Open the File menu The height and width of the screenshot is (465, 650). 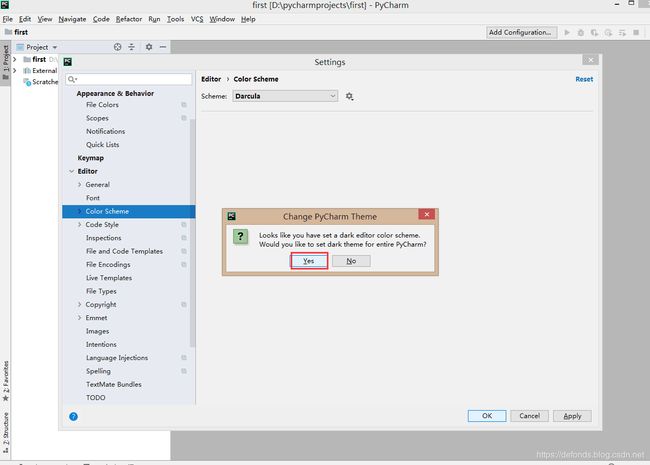tap(7, 19)
